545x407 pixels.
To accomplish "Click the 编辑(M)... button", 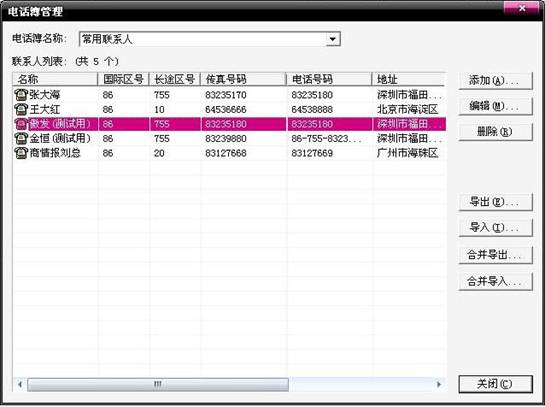I will 495,106.
